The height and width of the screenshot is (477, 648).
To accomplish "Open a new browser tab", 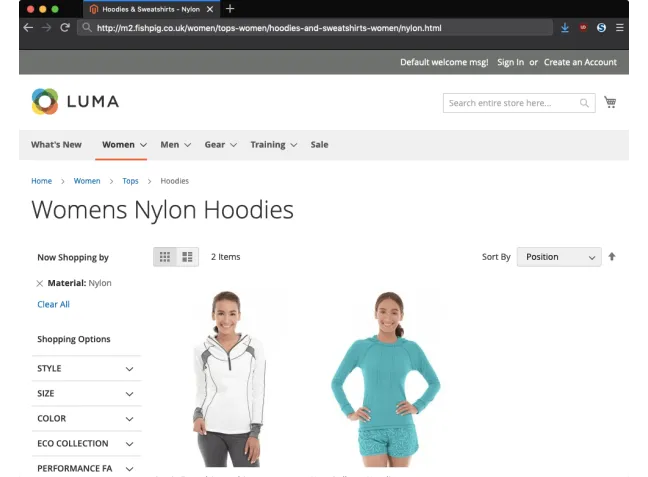I will (x=230, y=9).
